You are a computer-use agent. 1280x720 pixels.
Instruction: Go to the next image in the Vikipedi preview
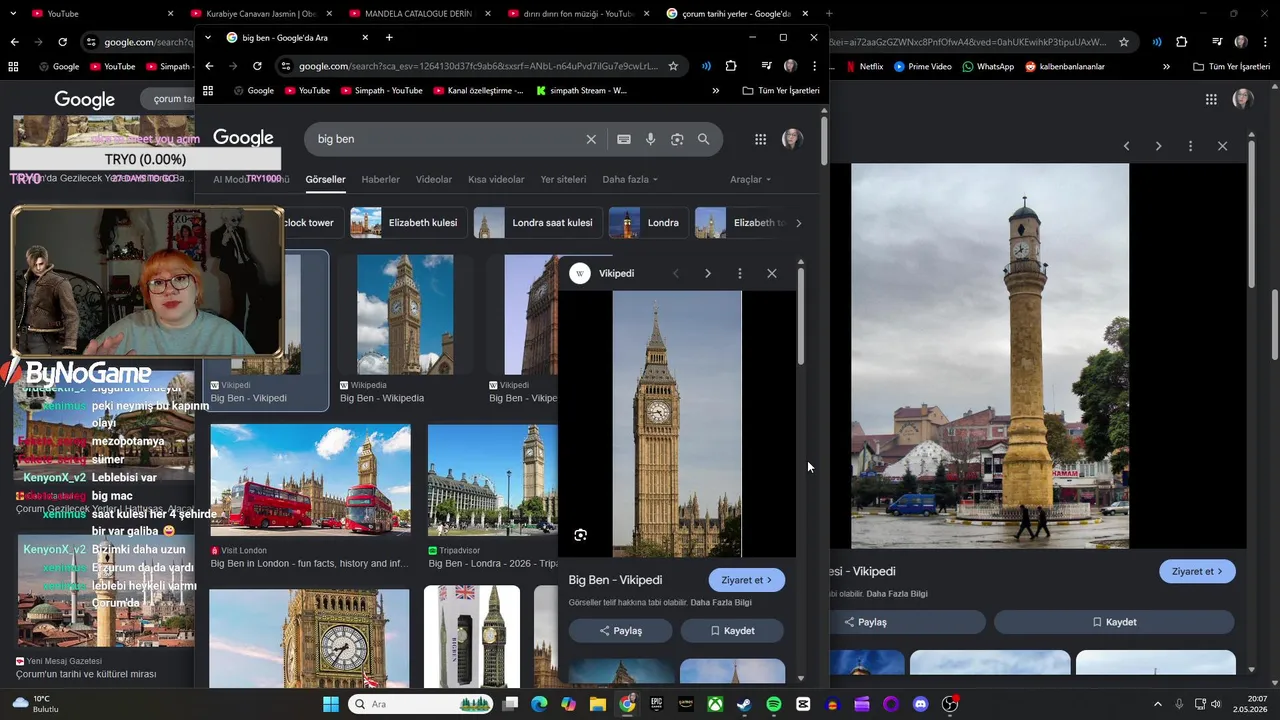click(707, 273)
